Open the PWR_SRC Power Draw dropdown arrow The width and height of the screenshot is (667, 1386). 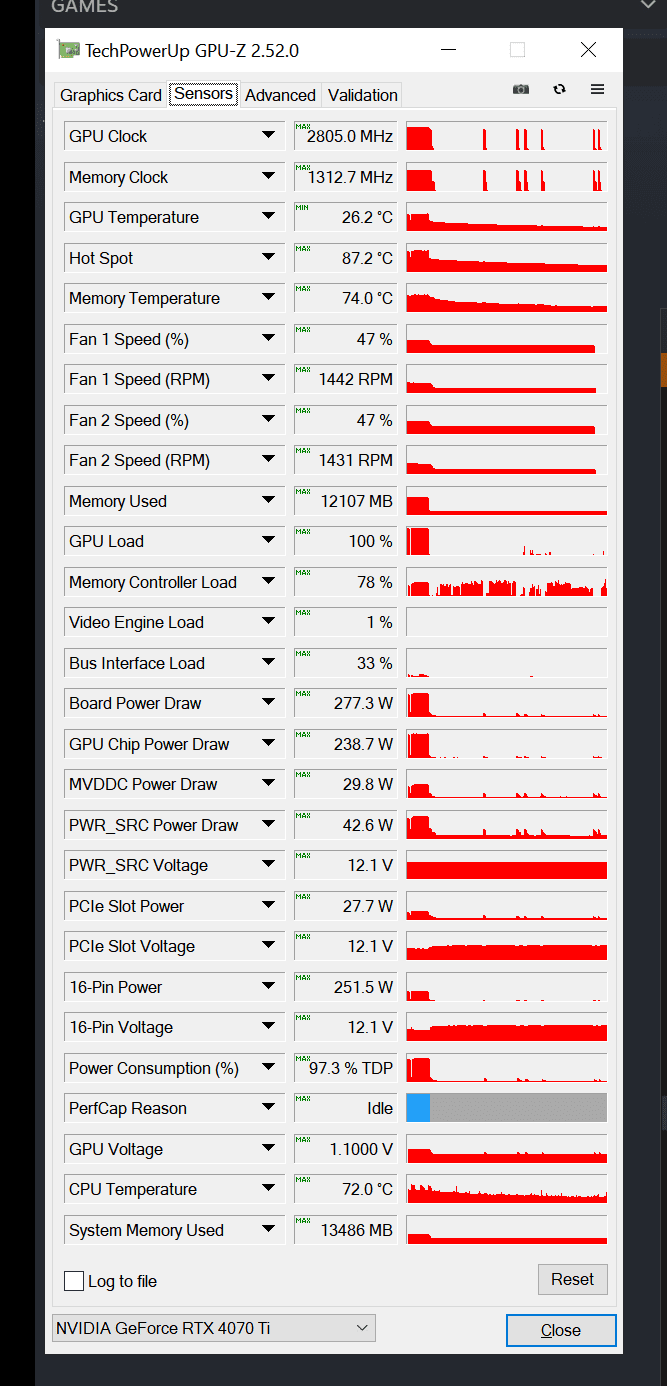(268, 825)
